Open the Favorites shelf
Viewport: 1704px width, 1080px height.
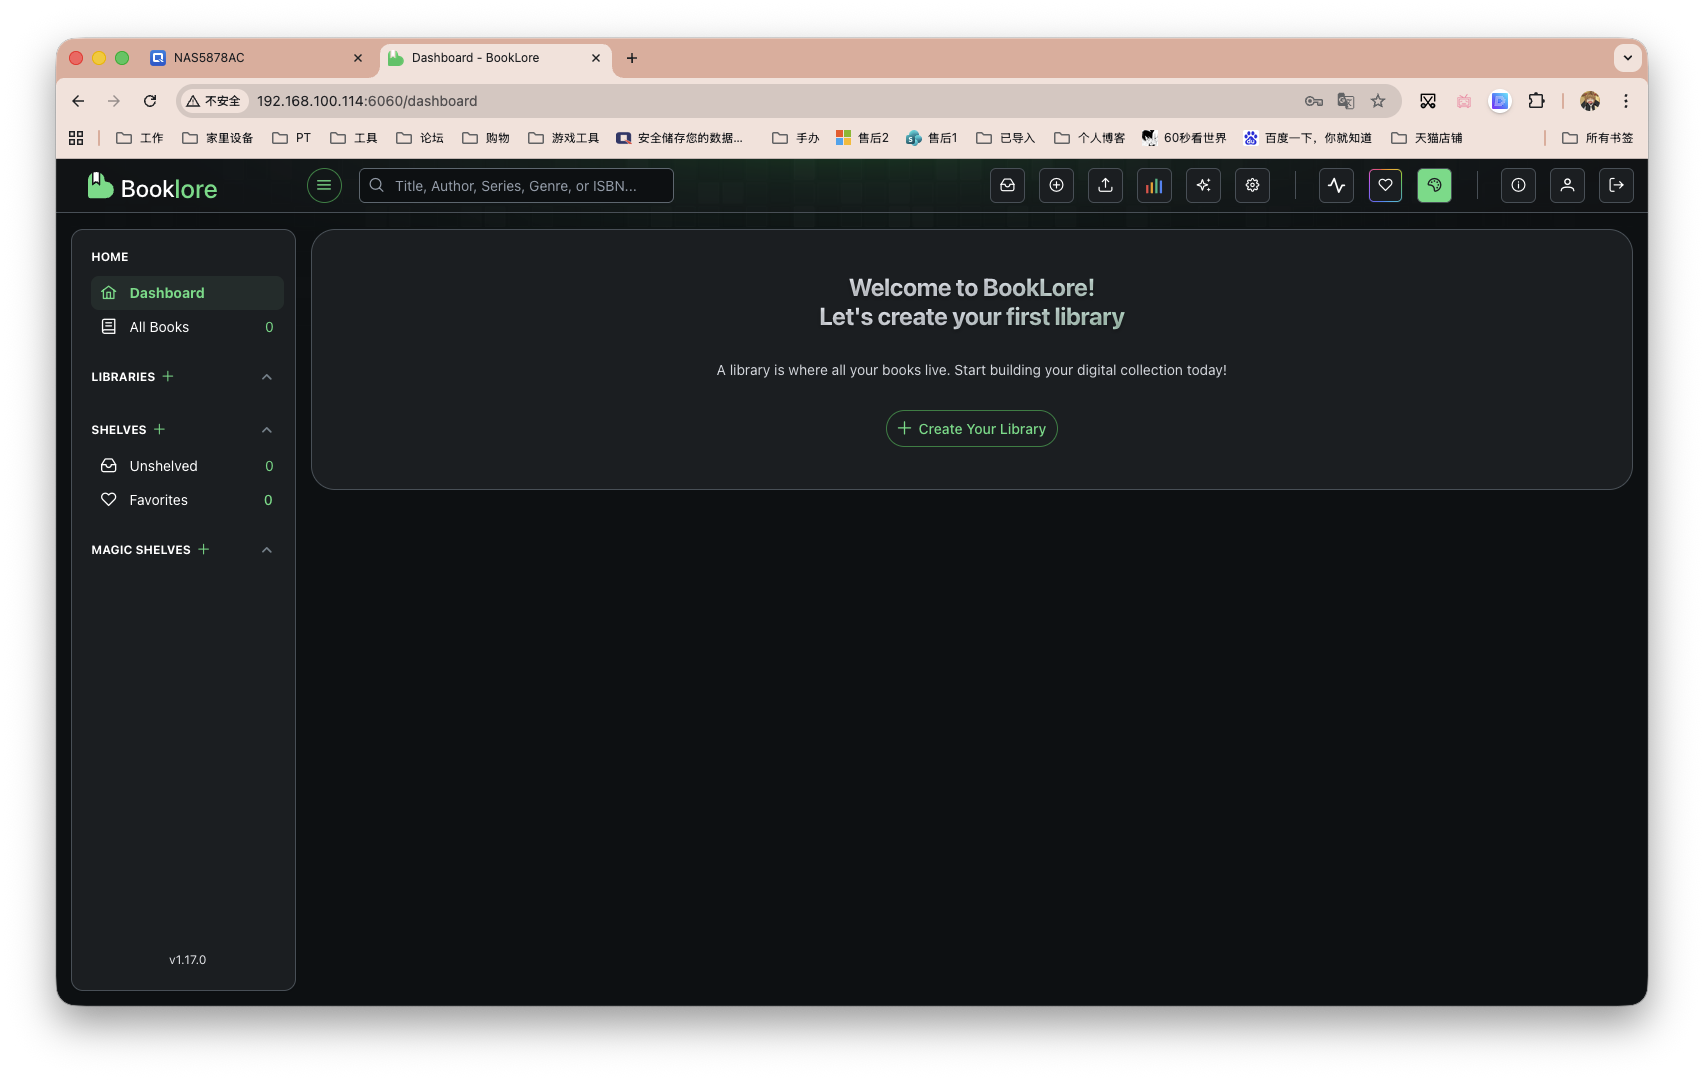coord(187,500)
